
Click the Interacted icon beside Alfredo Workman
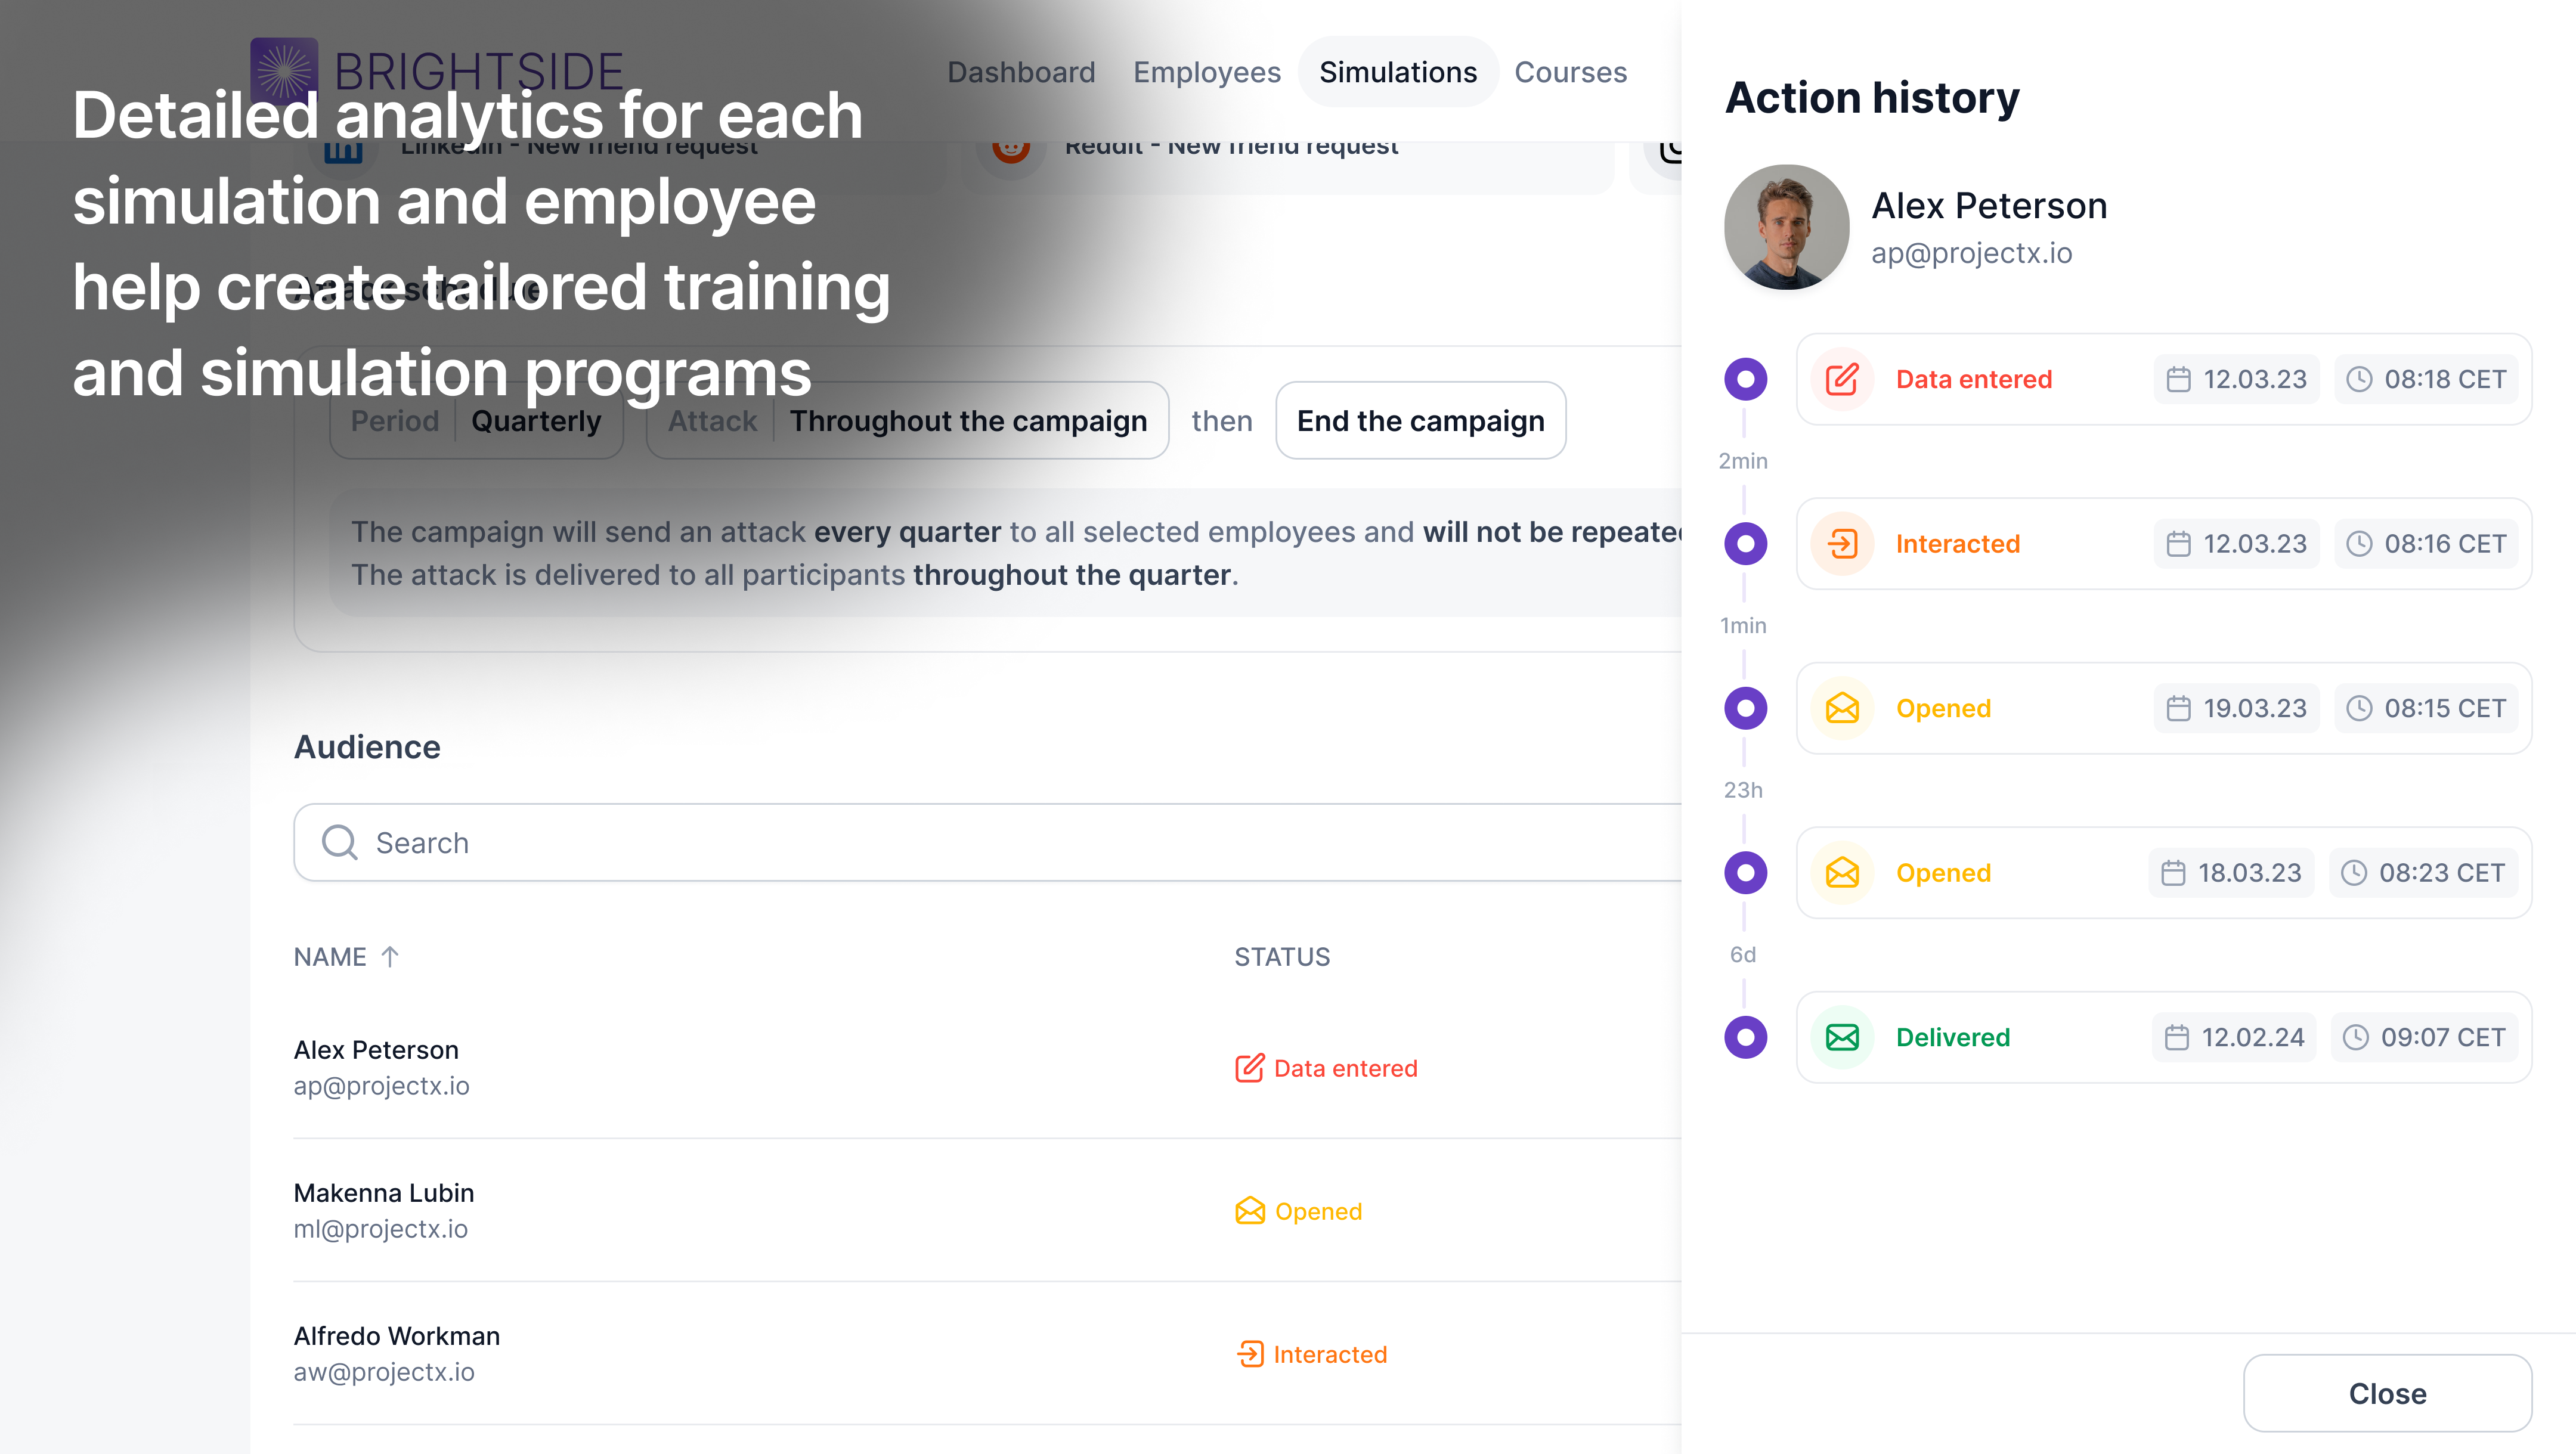click(x=1249, y=1354)
